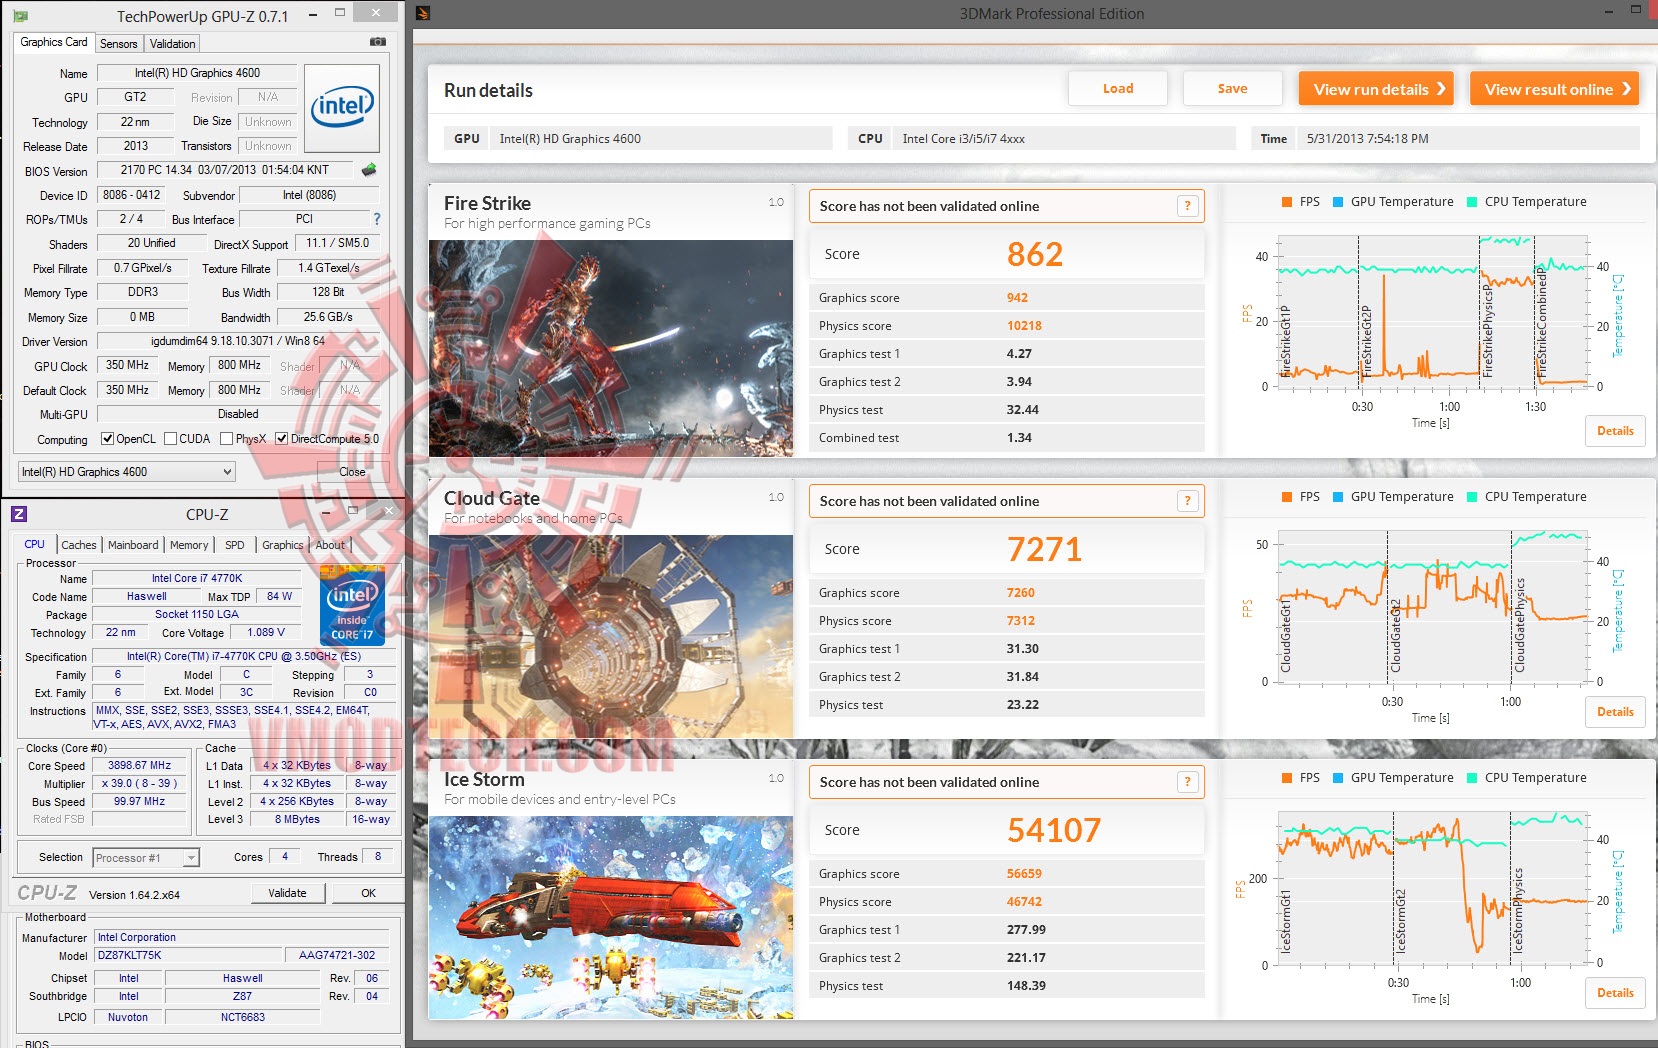The image size is (1658, 1048).
Task: Click the GPU-Z BIOS save chip icon
Action: tap(369, 170)
